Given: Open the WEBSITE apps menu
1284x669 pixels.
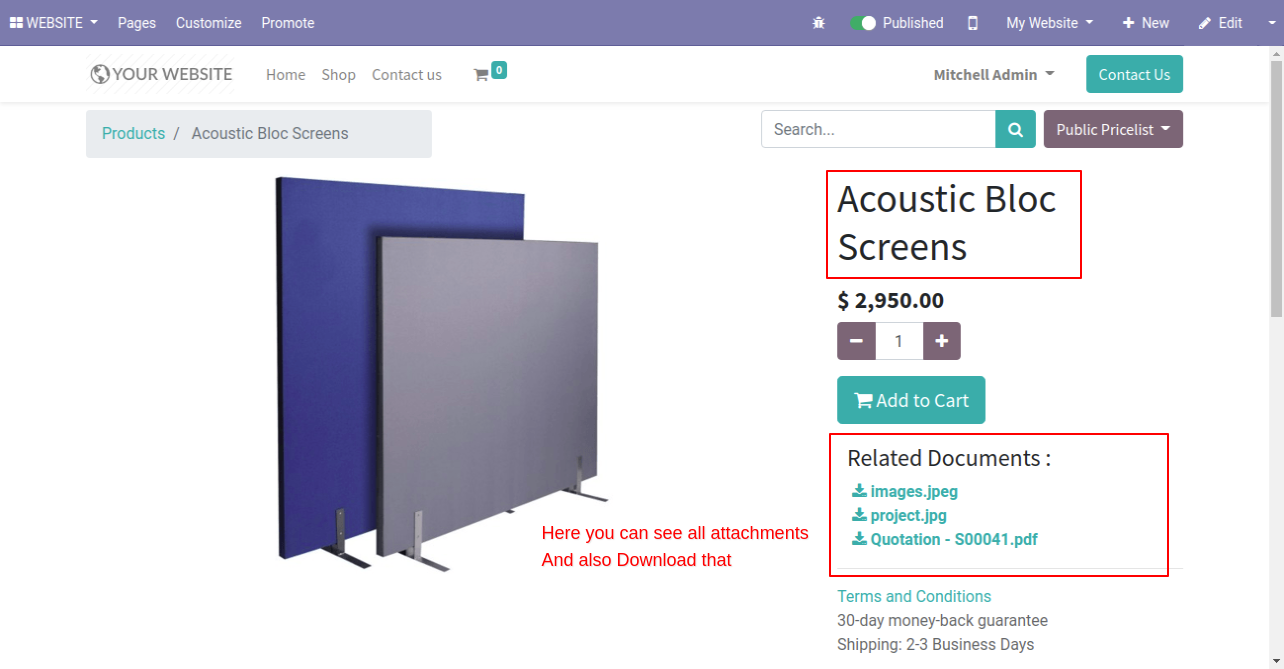Looking at the screenshot, I should coord(53,23).
